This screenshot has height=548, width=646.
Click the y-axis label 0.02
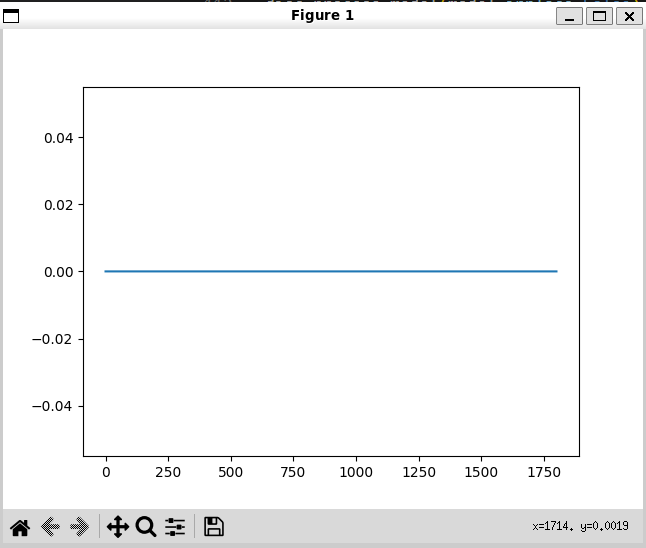coord(59,205)
